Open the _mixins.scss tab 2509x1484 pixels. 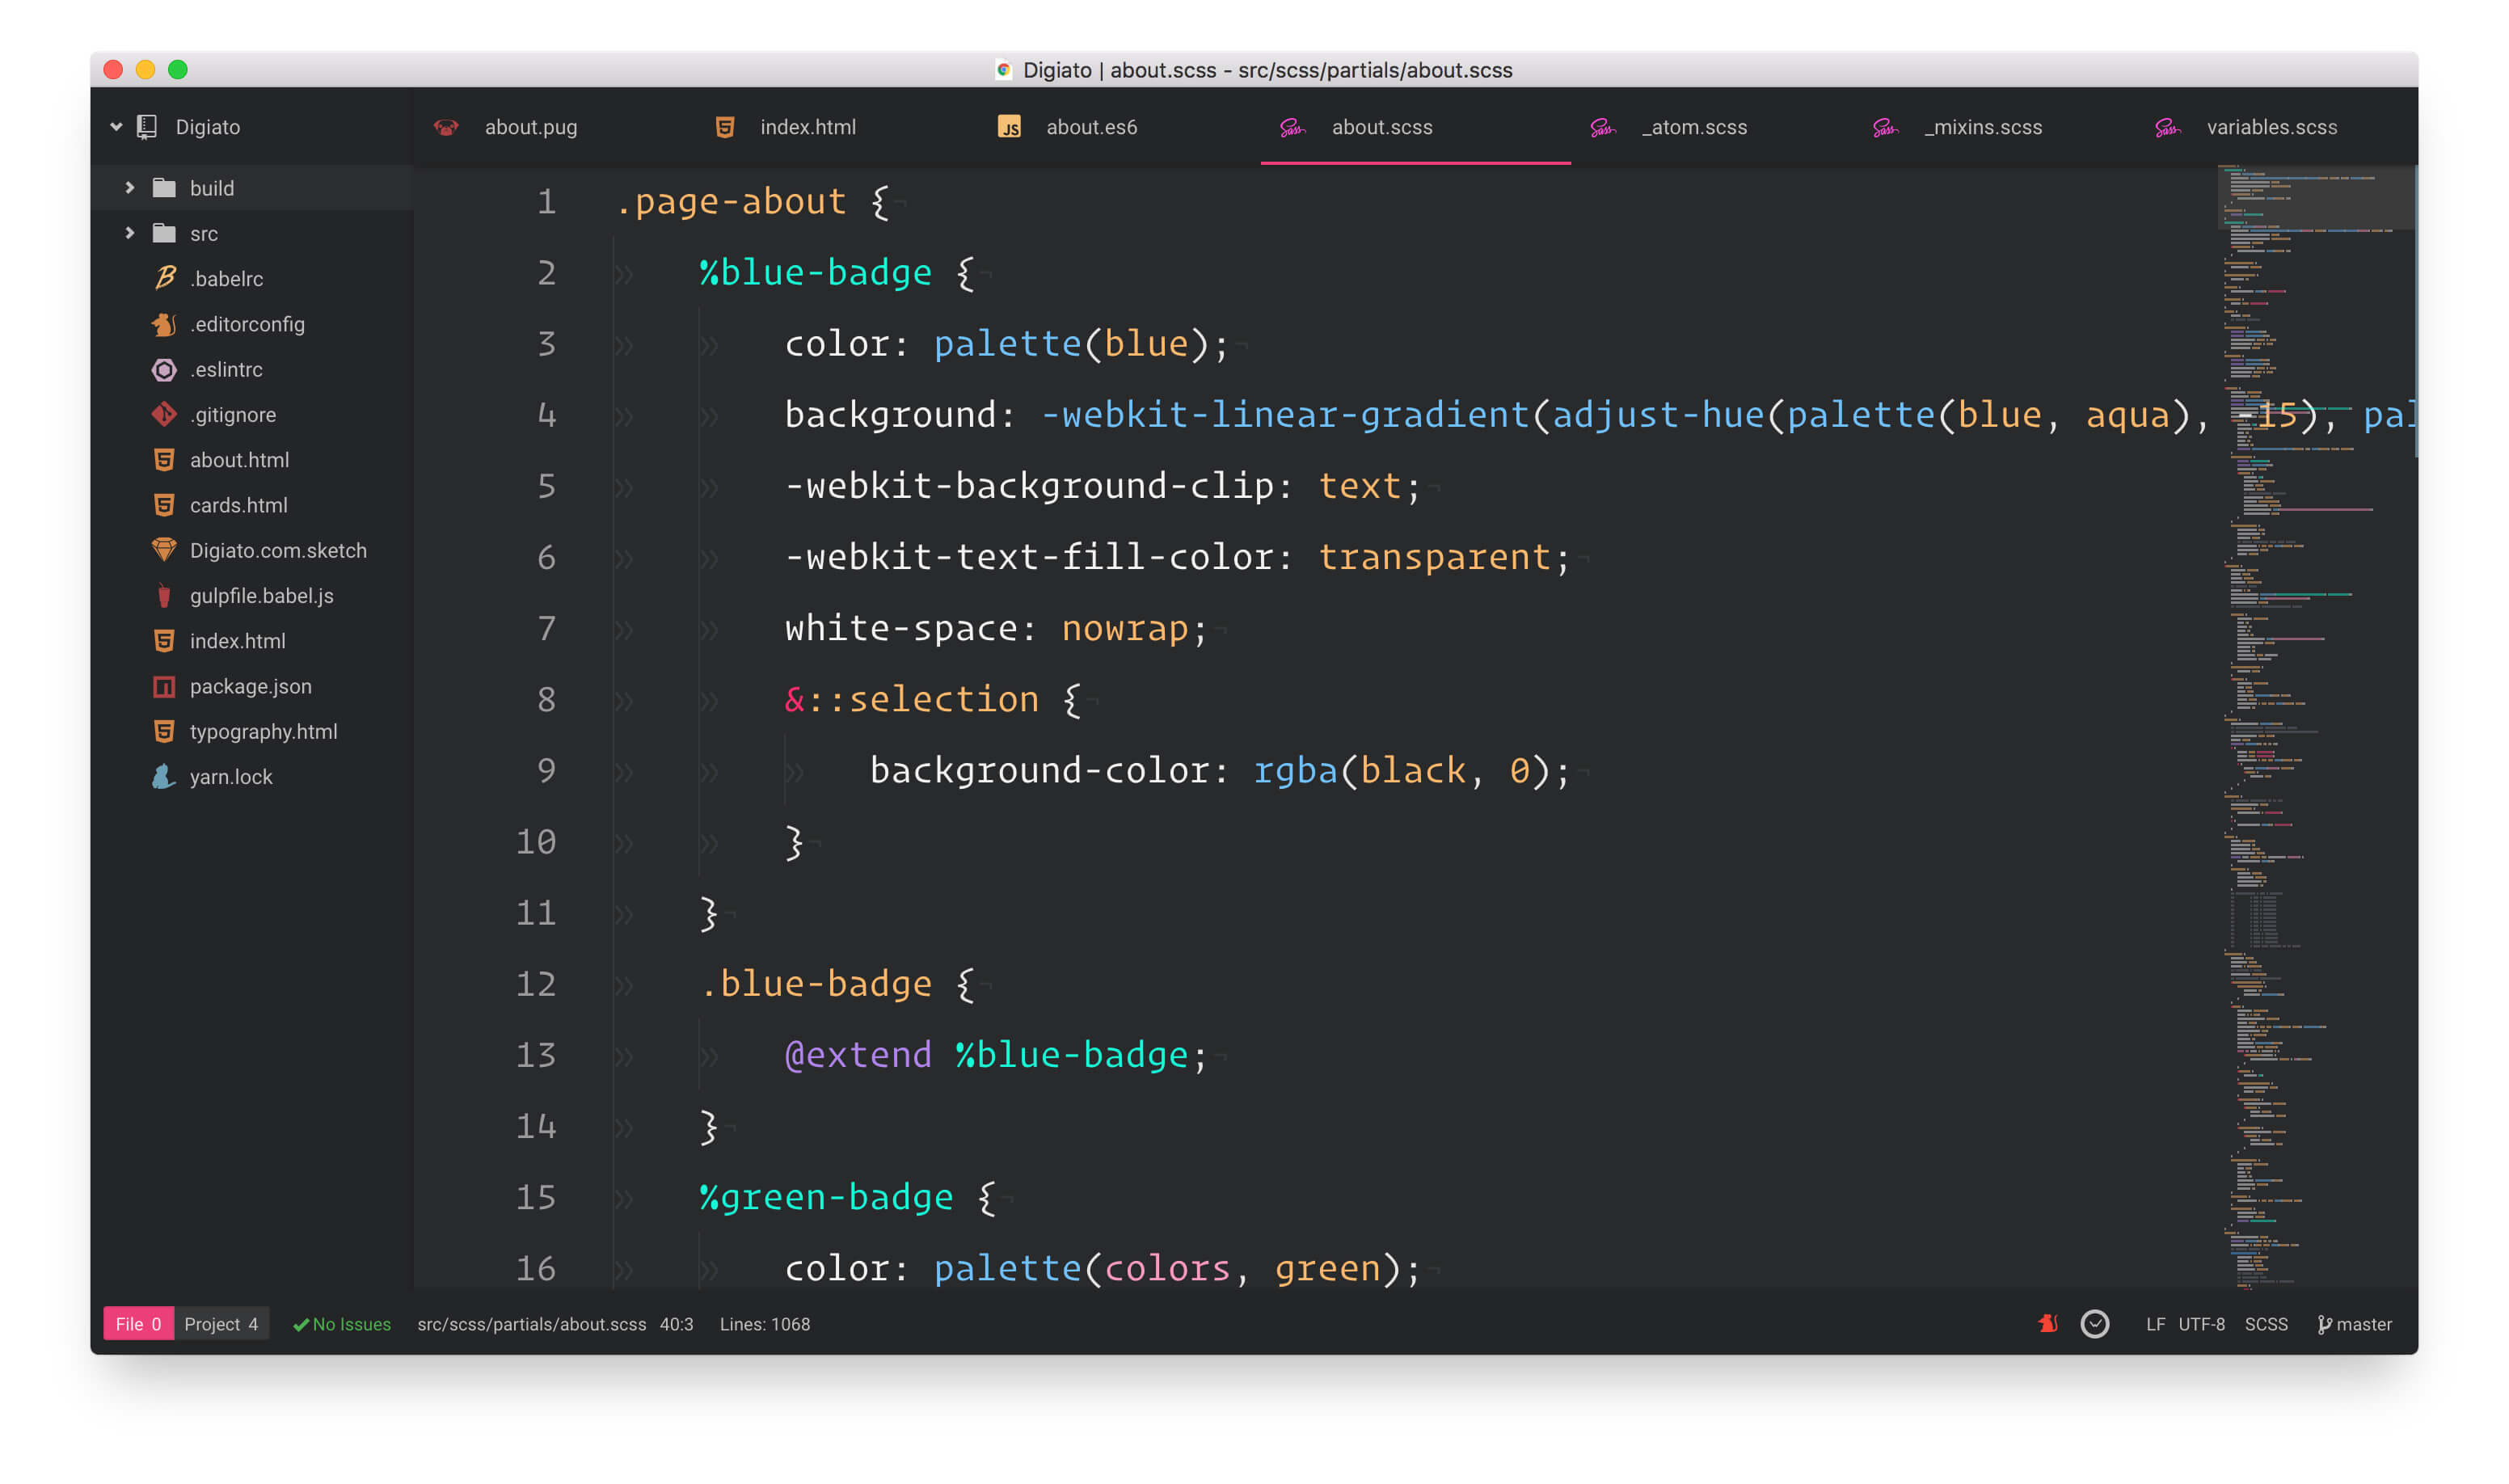click(1982, 127)
